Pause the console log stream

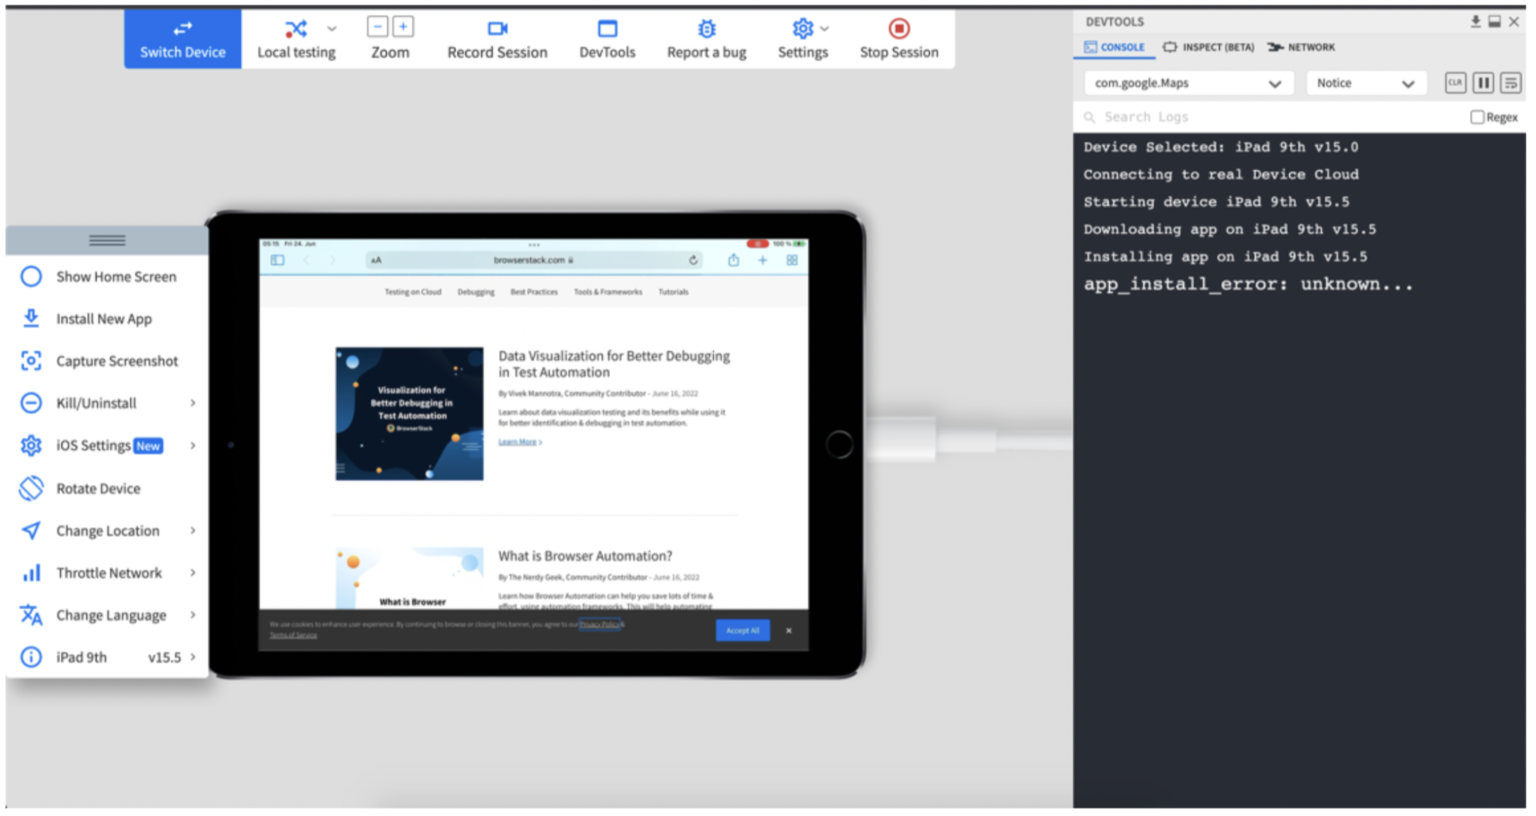pos(1483,83)
